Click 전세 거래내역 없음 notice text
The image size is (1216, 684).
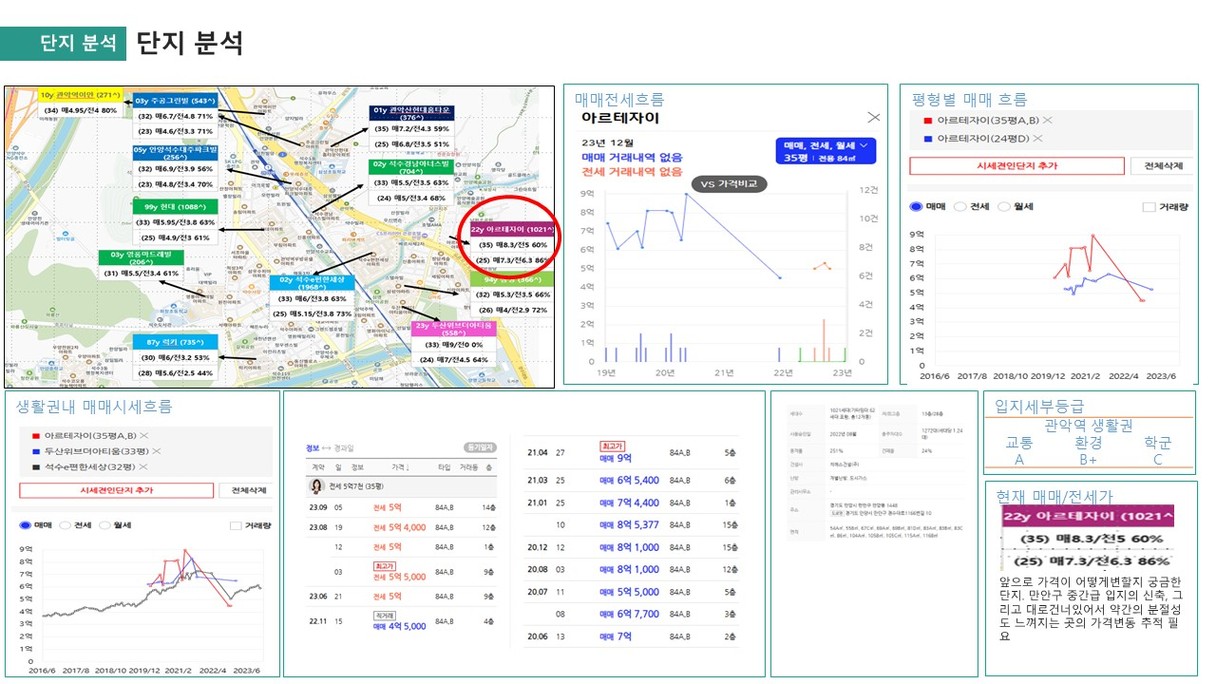[631, 172]
